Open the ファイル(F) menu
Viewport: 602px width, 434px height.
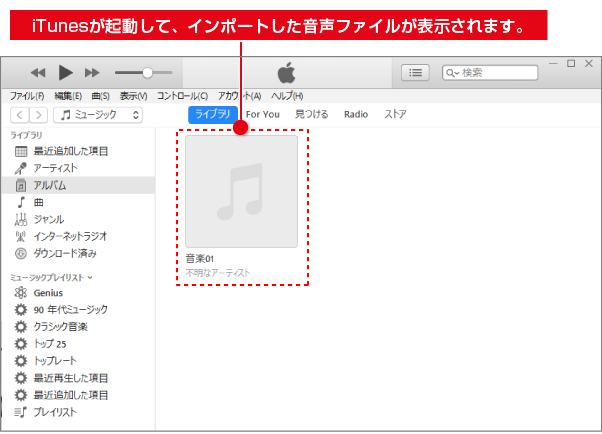pos(27,96)
